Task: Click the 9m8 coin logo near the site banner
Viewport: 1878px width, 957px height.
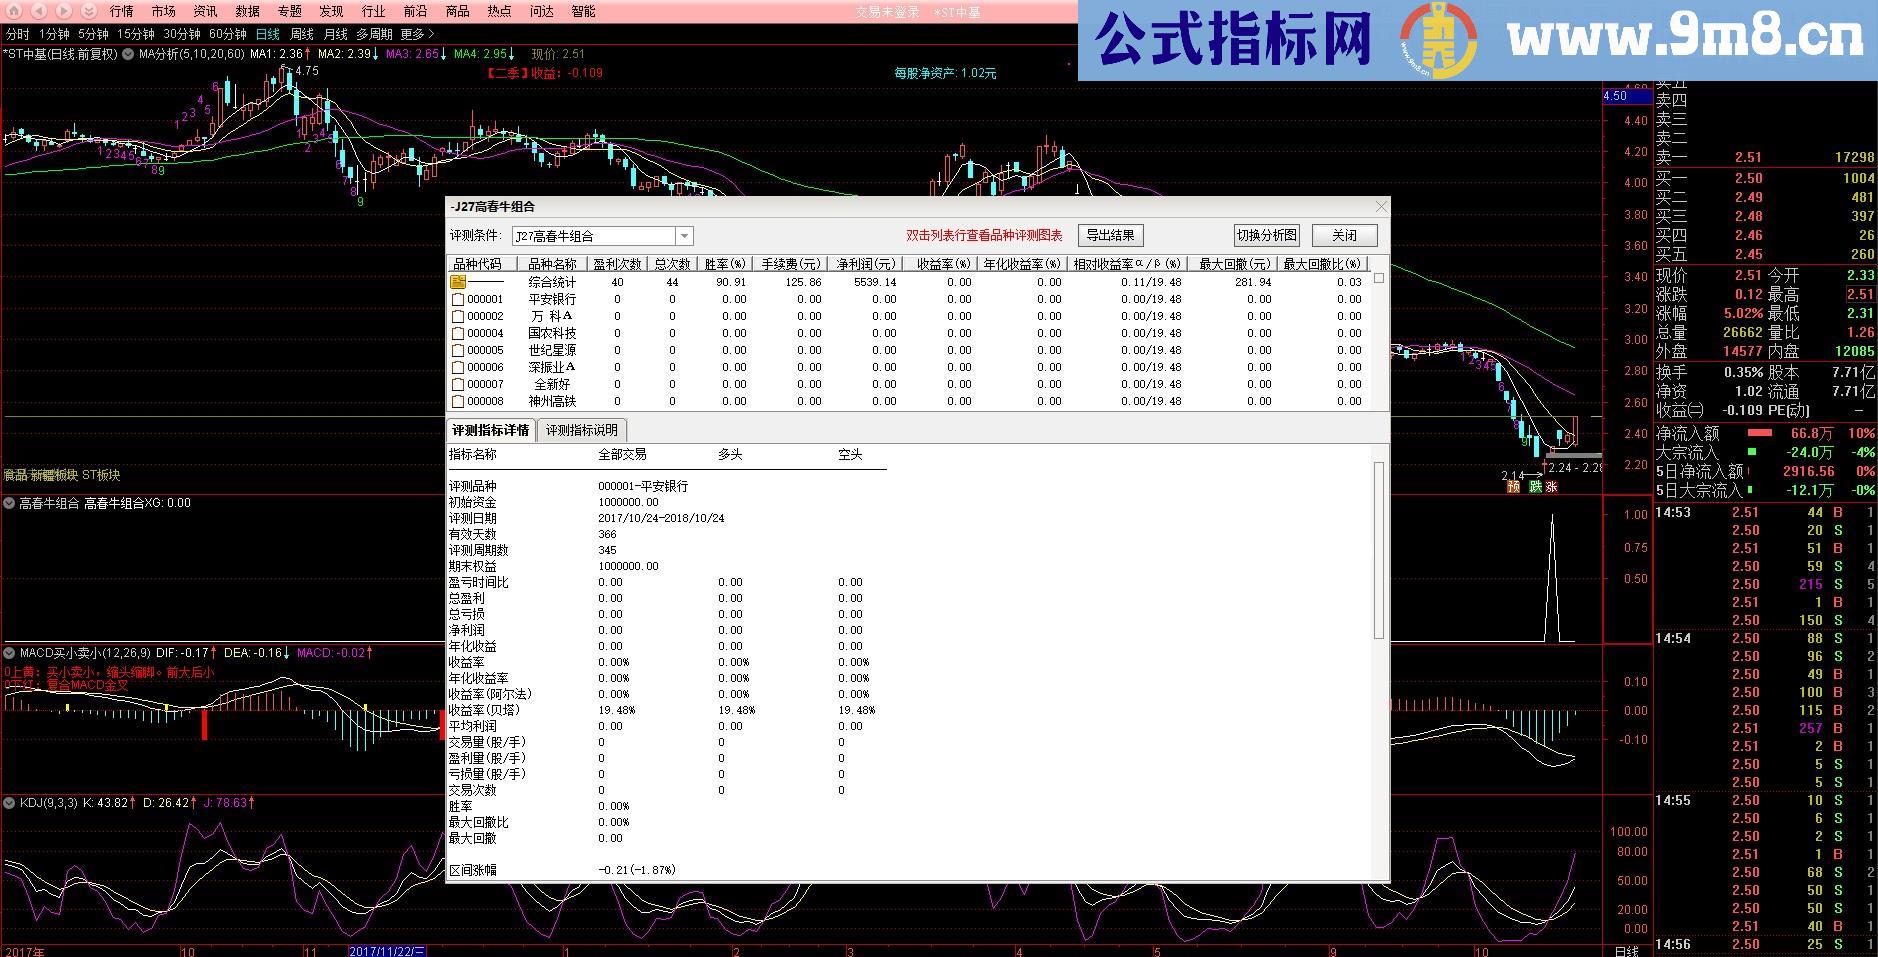Action: pyautogui.click(x=1437, y=40)
